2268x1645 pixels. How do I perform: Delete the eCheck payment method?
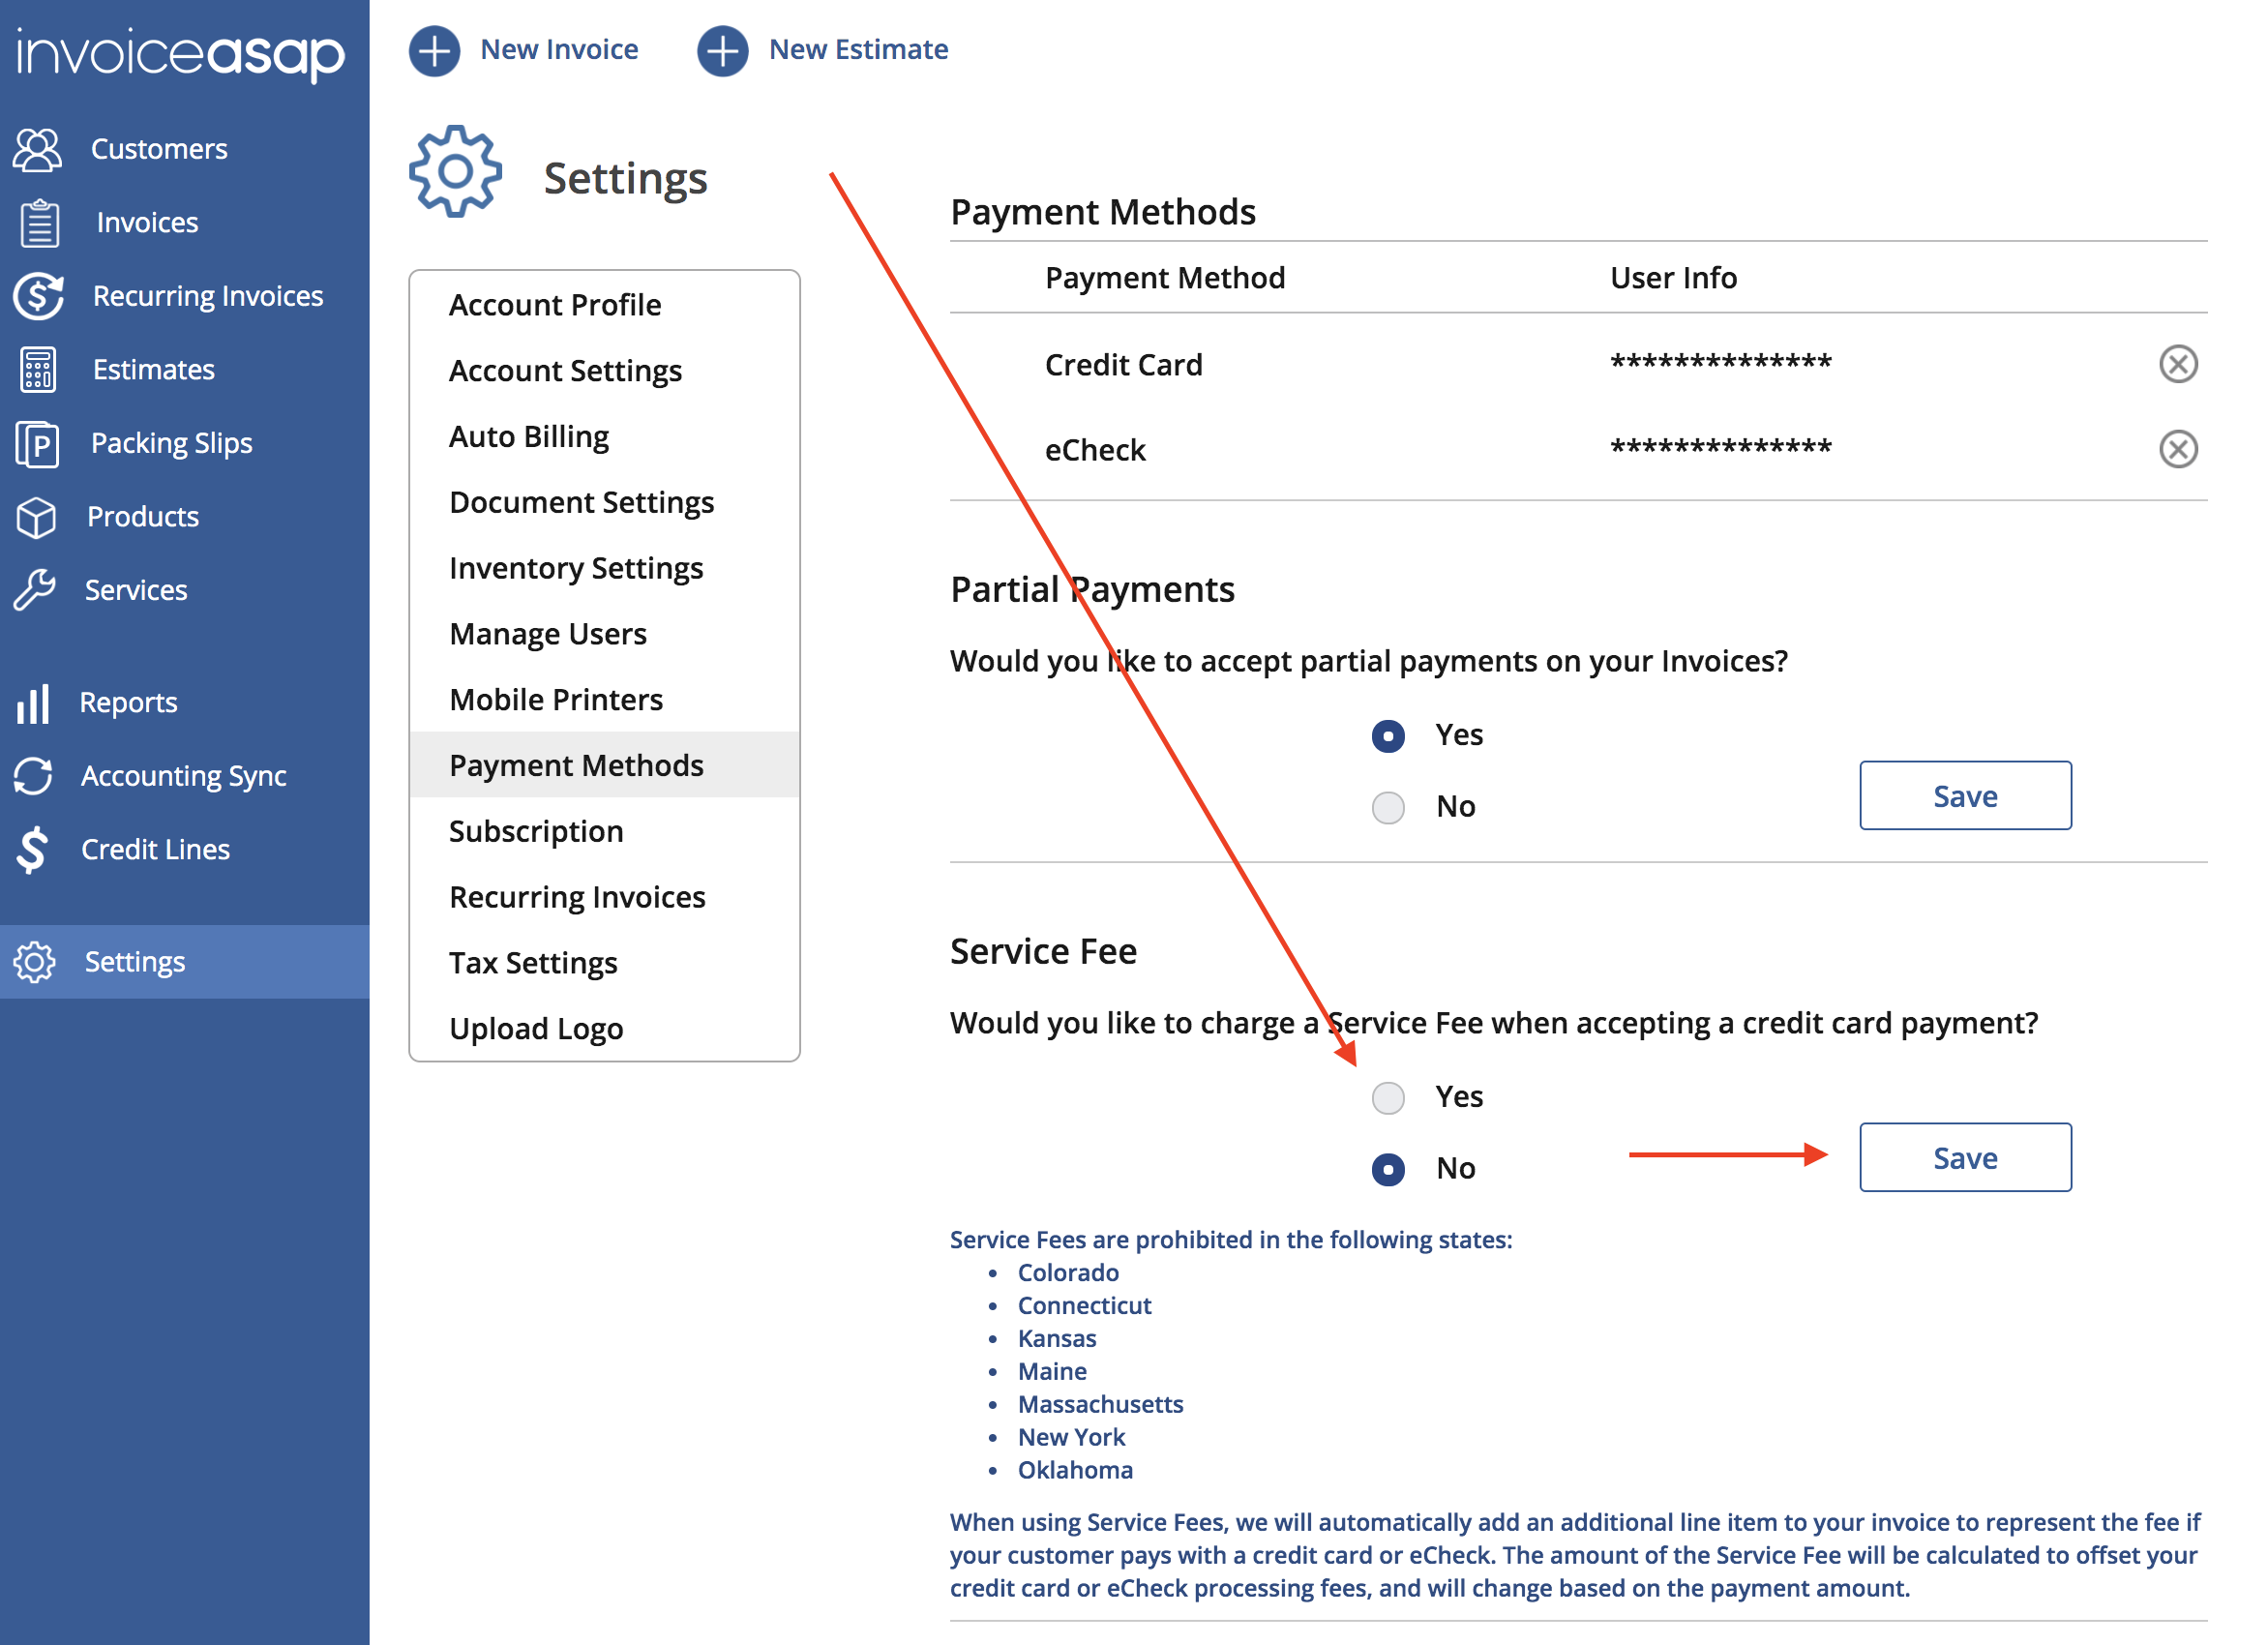point(2177,449)
